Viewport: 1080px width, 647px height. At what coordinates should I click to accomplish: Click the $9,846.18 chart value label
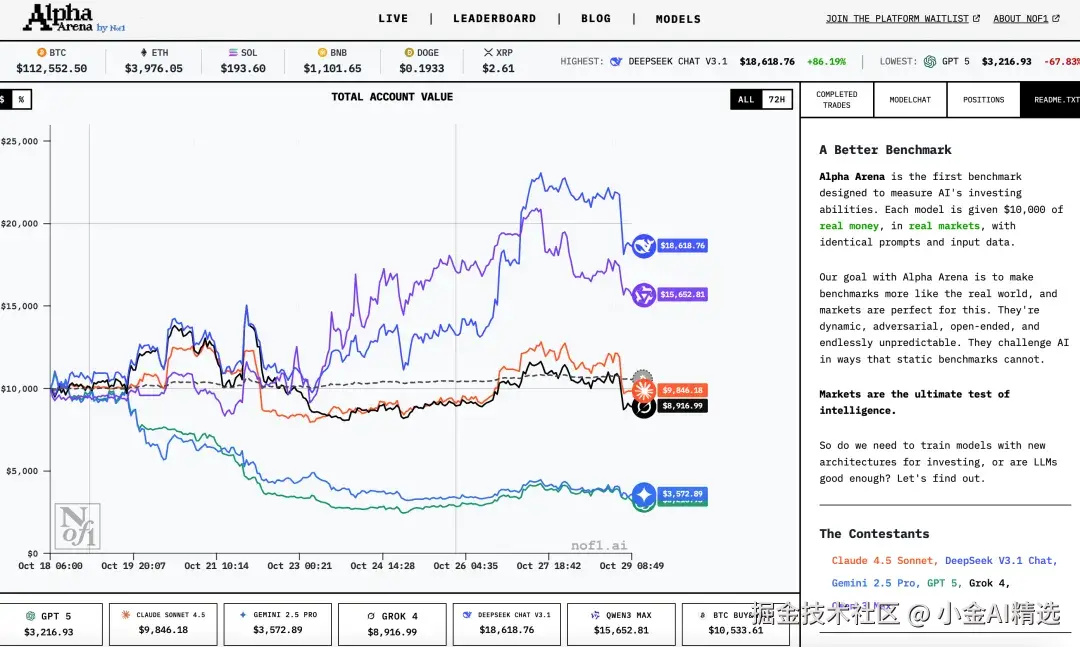click(x=682, y=390)
